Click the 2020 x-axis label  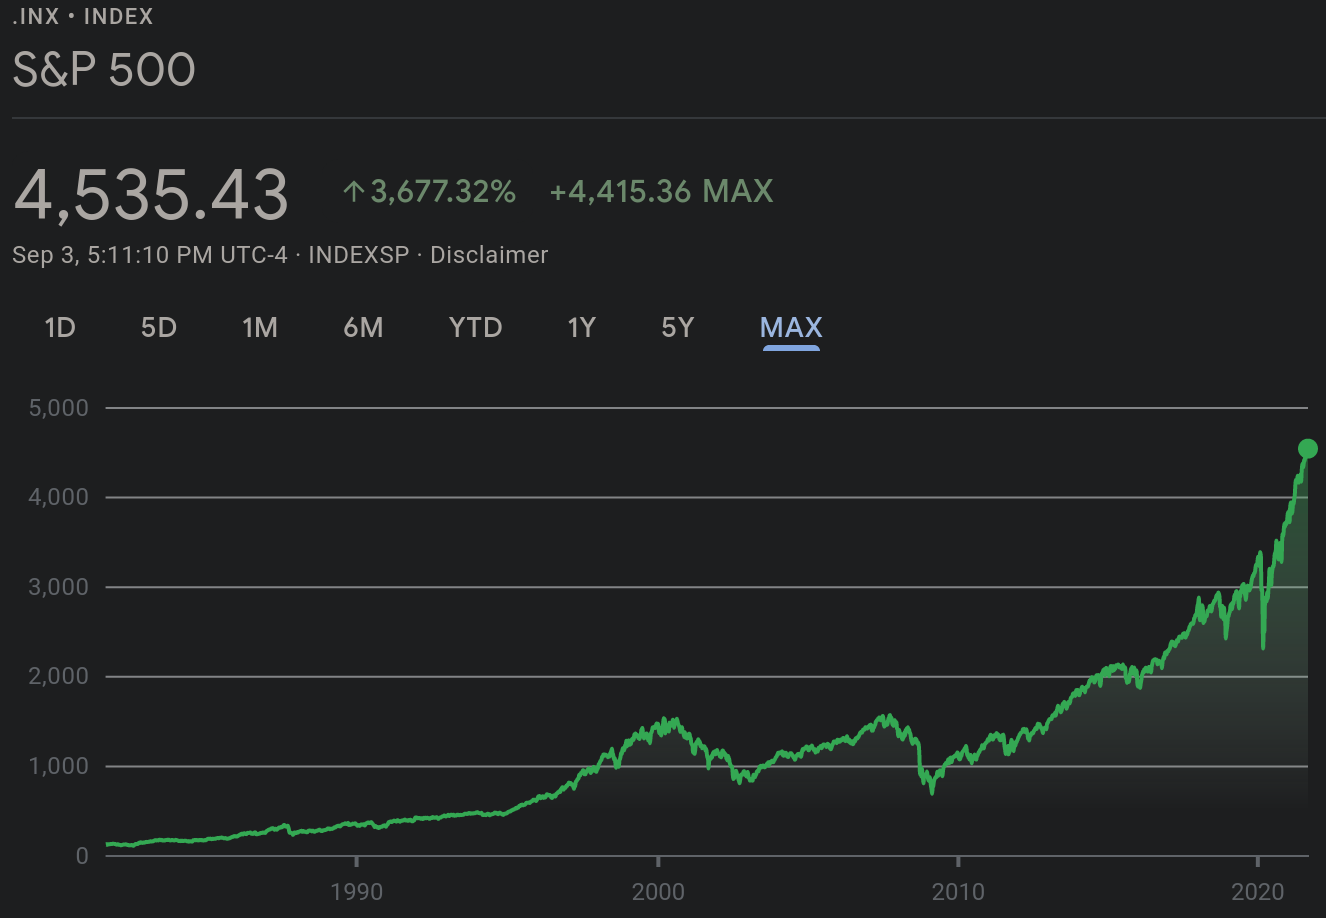pos(1258,892)
